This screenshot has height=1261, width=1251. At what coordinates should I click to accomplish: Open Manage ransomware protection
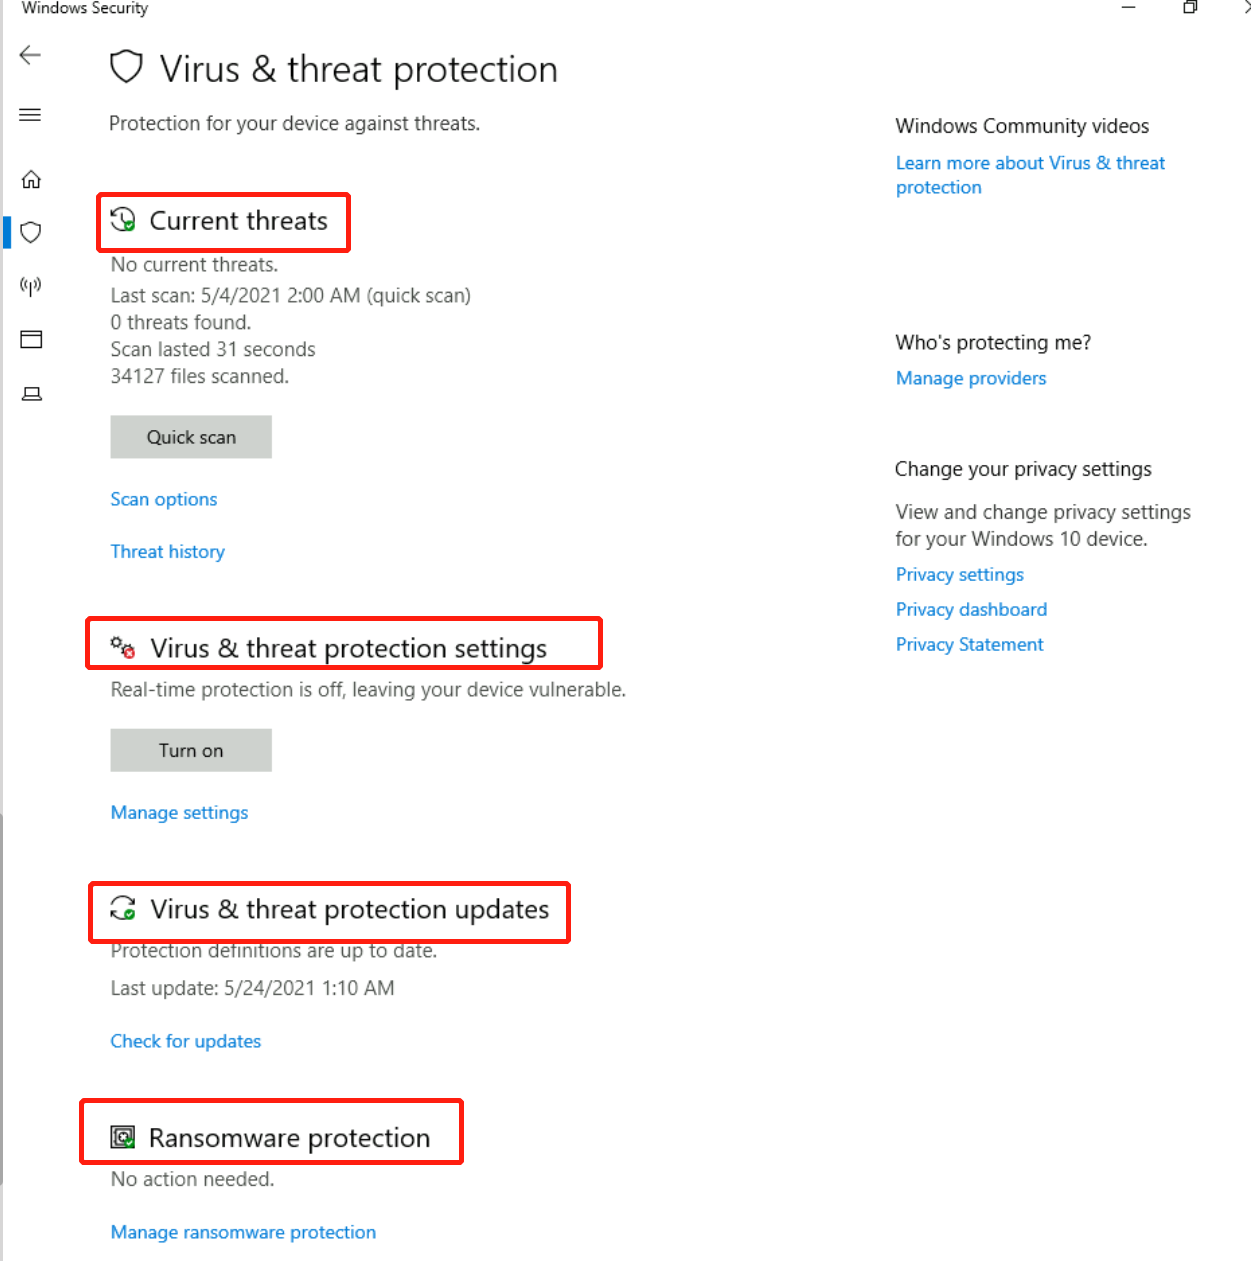tap(243, 1232)
